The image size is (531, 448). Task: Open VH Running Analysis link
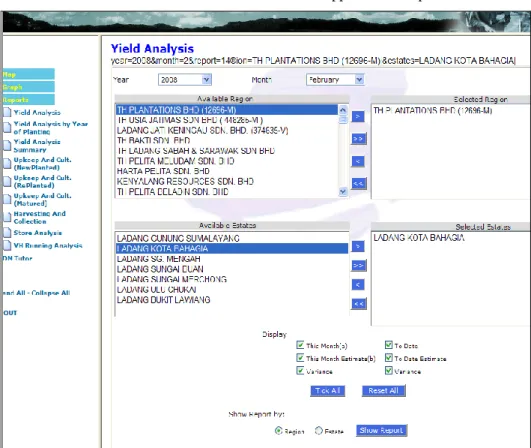click(48, 245)
